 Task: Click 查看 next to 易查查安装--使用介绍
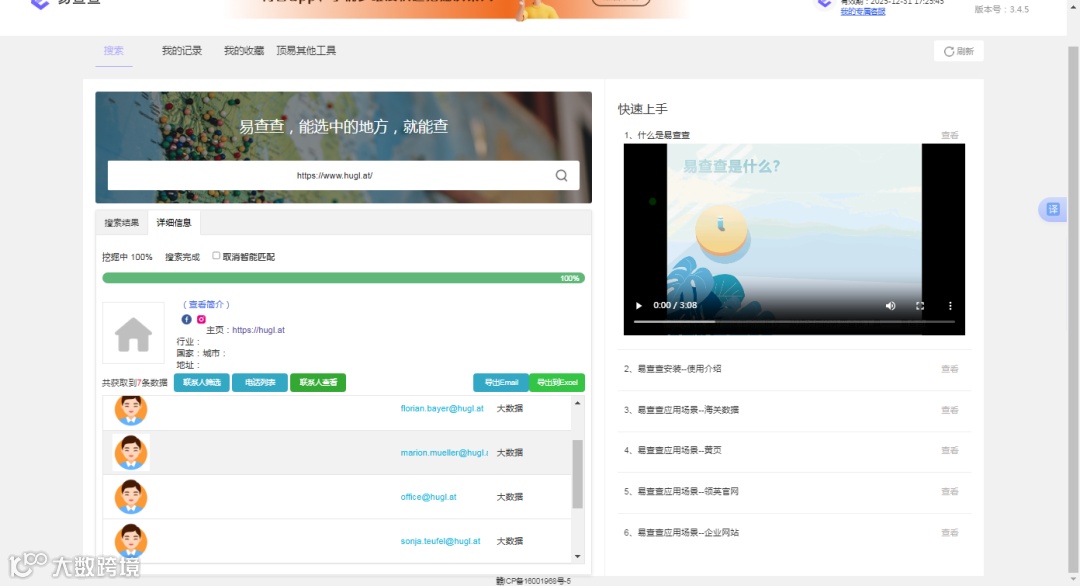pos(950,368)
